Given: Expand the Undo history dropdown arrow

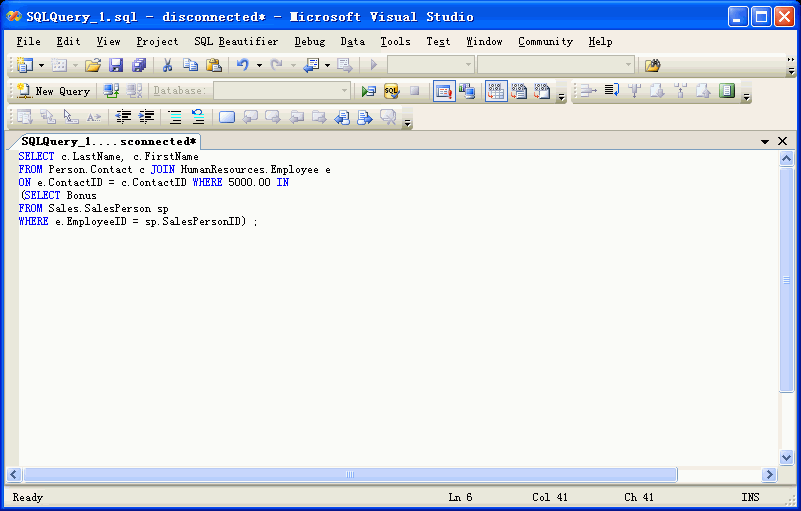Looking at the screenshot, I should click(x=260, y=65).
